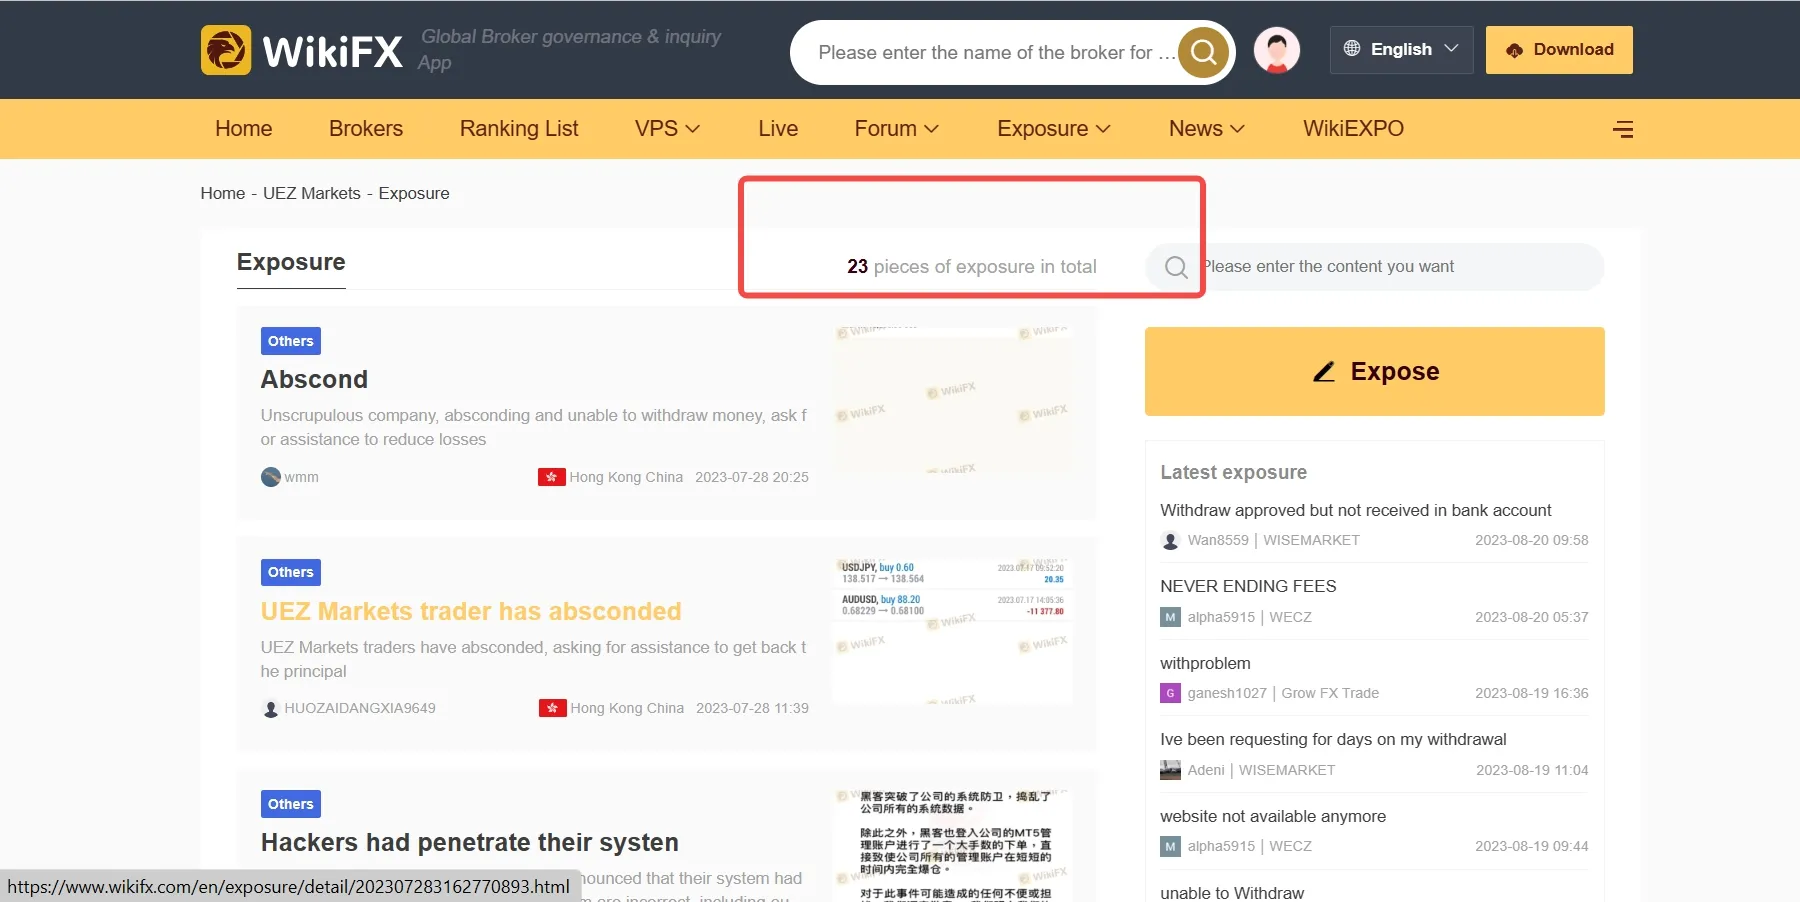Expand the News menu
This screenshot has width=1800, height=902.
[x=1207, y=129]
